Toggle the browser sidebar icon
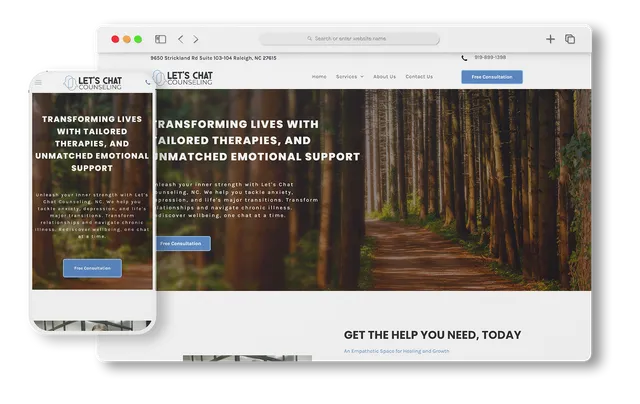This screenshot has height=404, width=640. [x=160, y=39]
